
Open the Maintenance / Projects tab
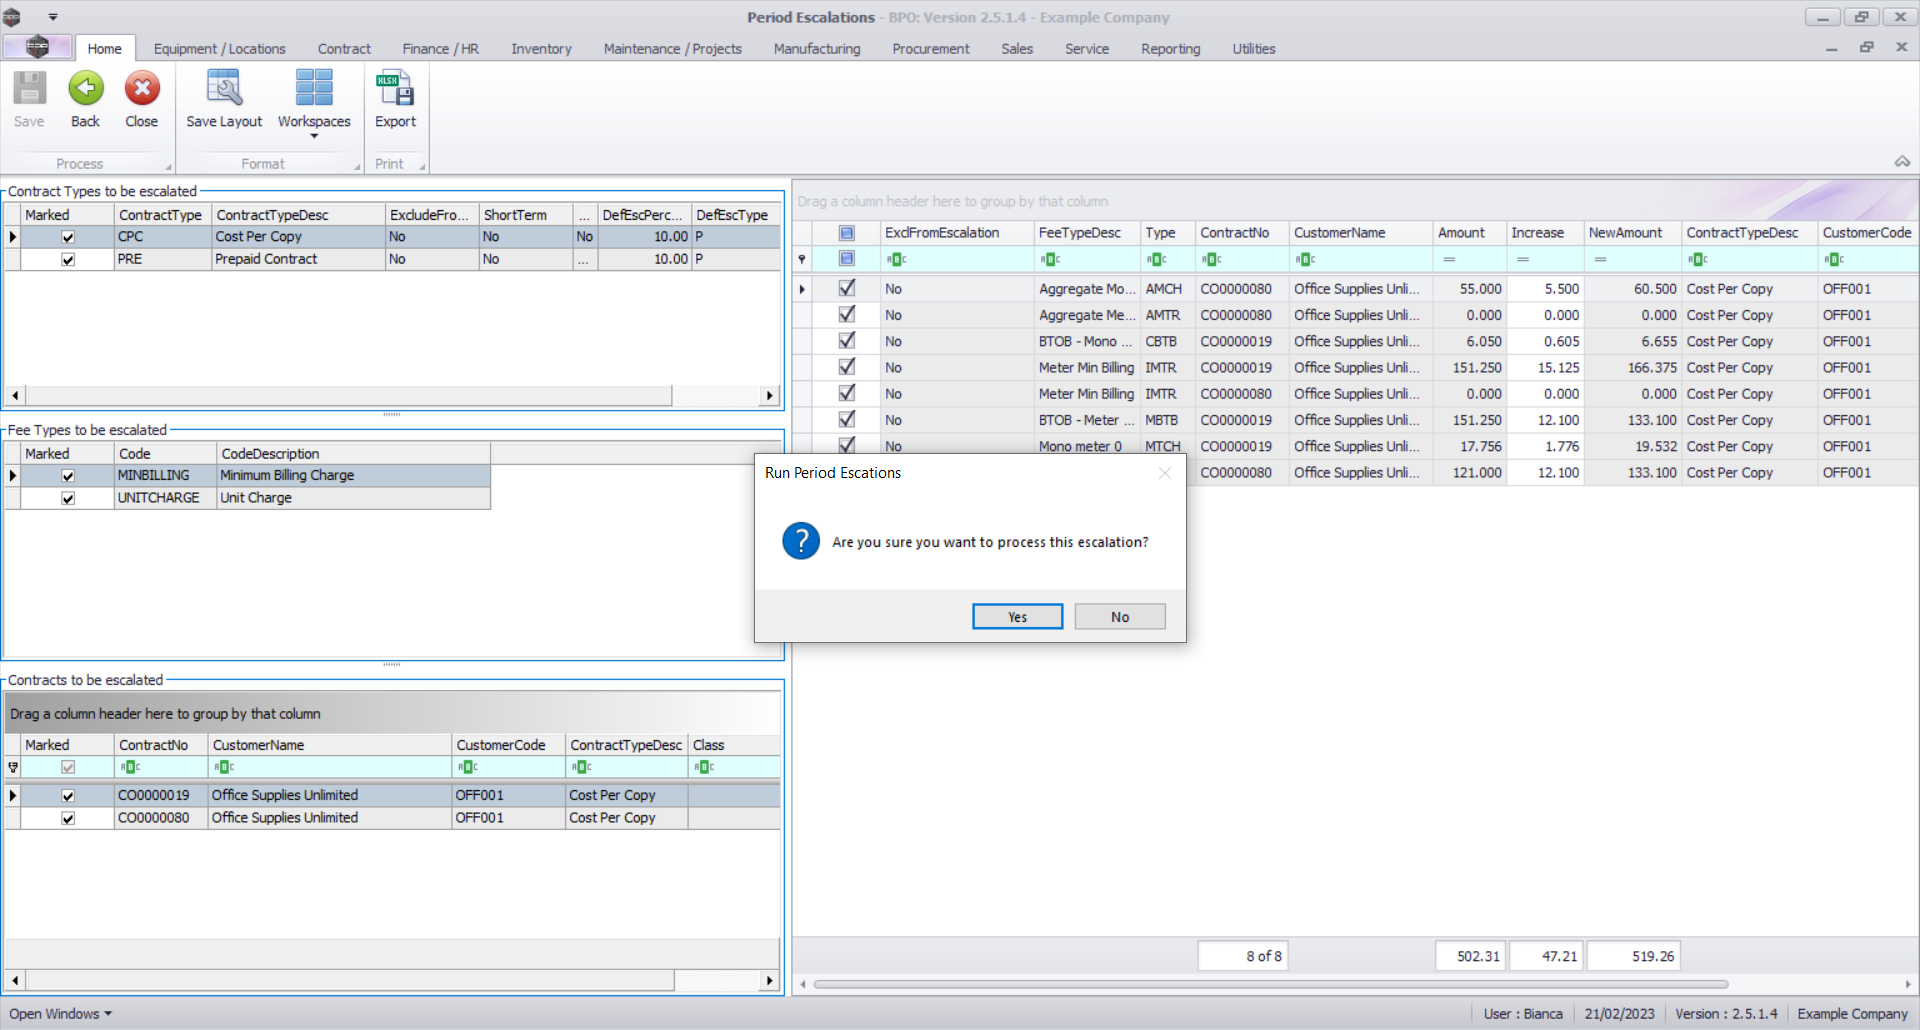(672, 49)
